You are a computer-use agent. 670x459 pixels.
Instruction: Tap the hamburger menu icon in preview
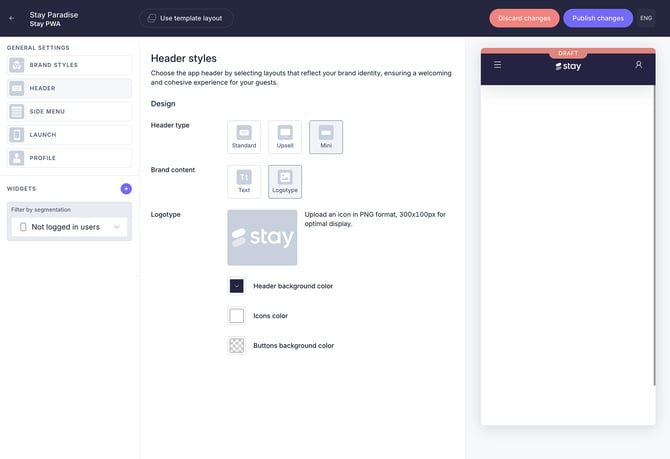click(x=497, y=65)
